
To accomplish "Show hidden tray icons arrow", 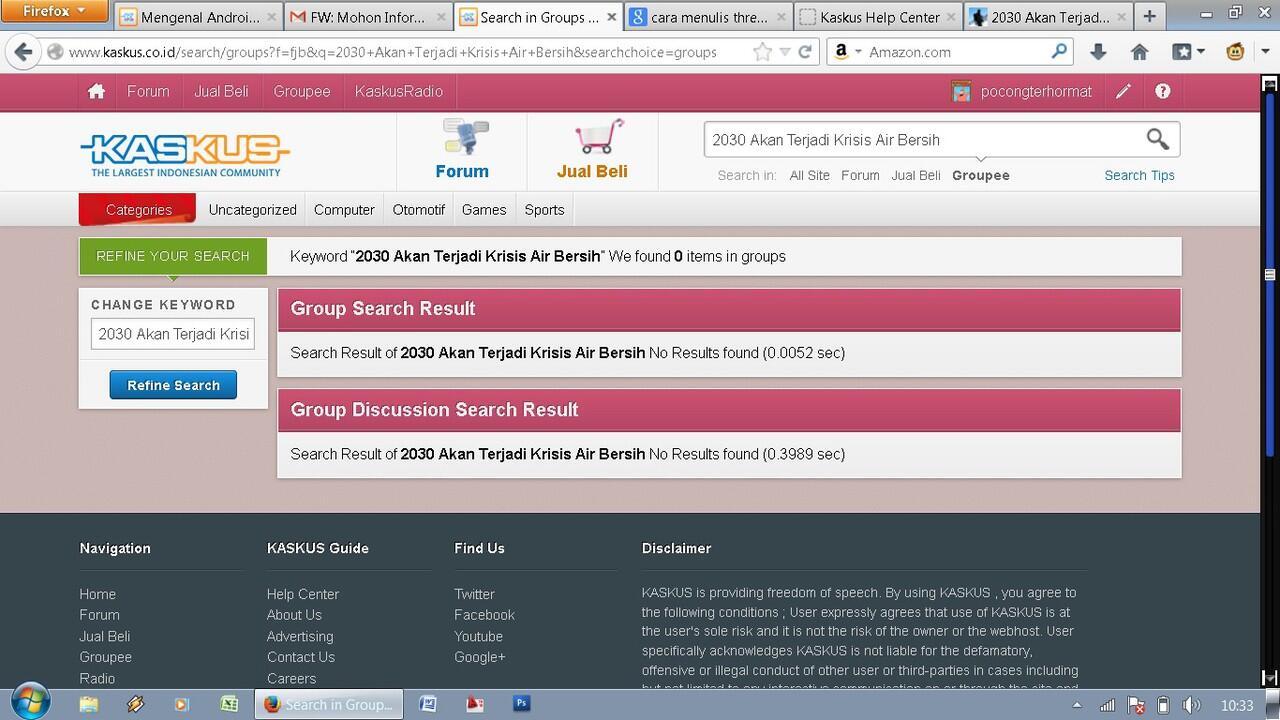I will pos(1077,705).
